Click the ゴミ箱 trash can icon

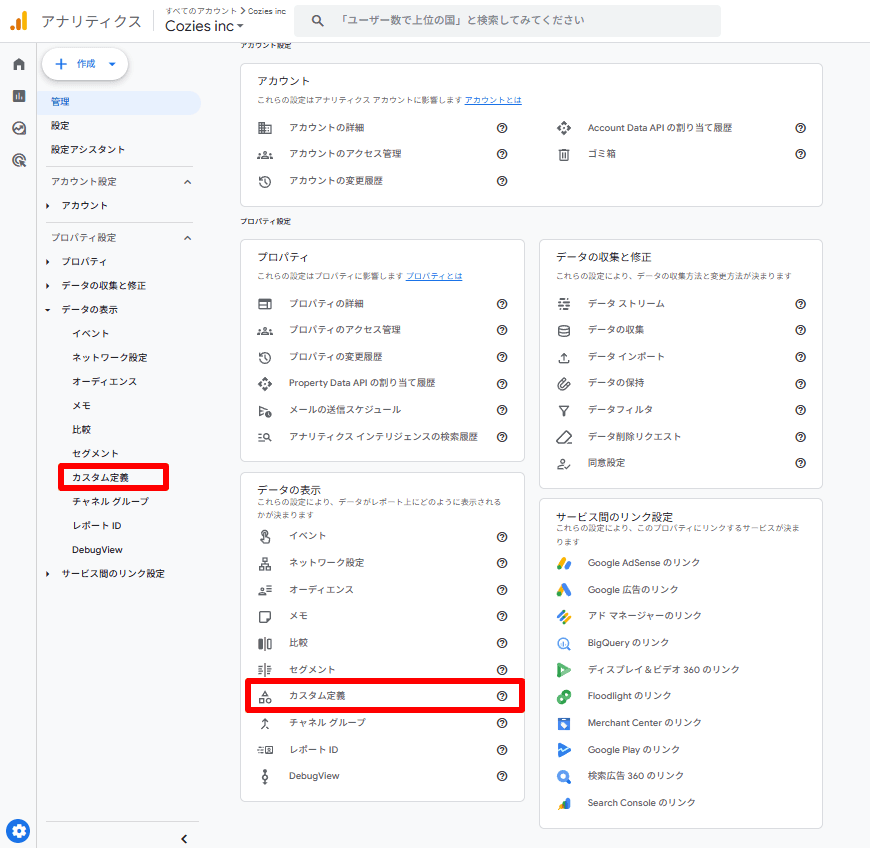point(564,154)
